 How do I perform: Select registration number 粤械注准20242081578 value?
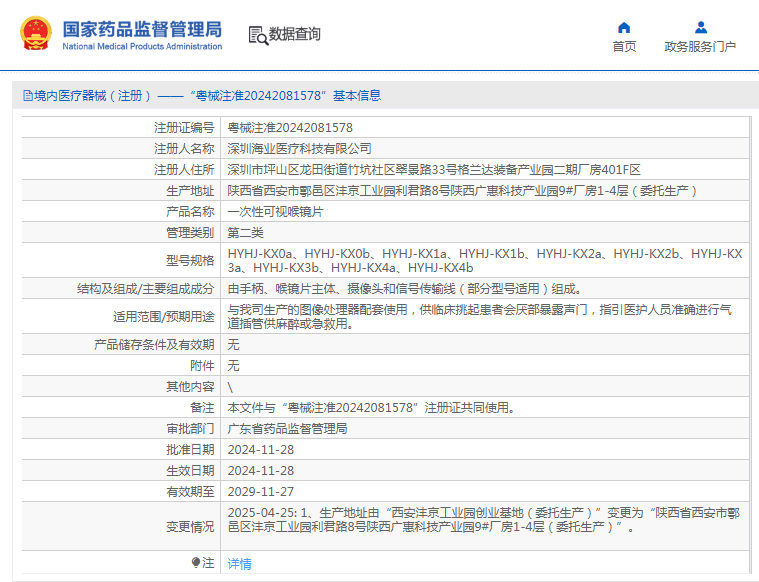(290, 128)
